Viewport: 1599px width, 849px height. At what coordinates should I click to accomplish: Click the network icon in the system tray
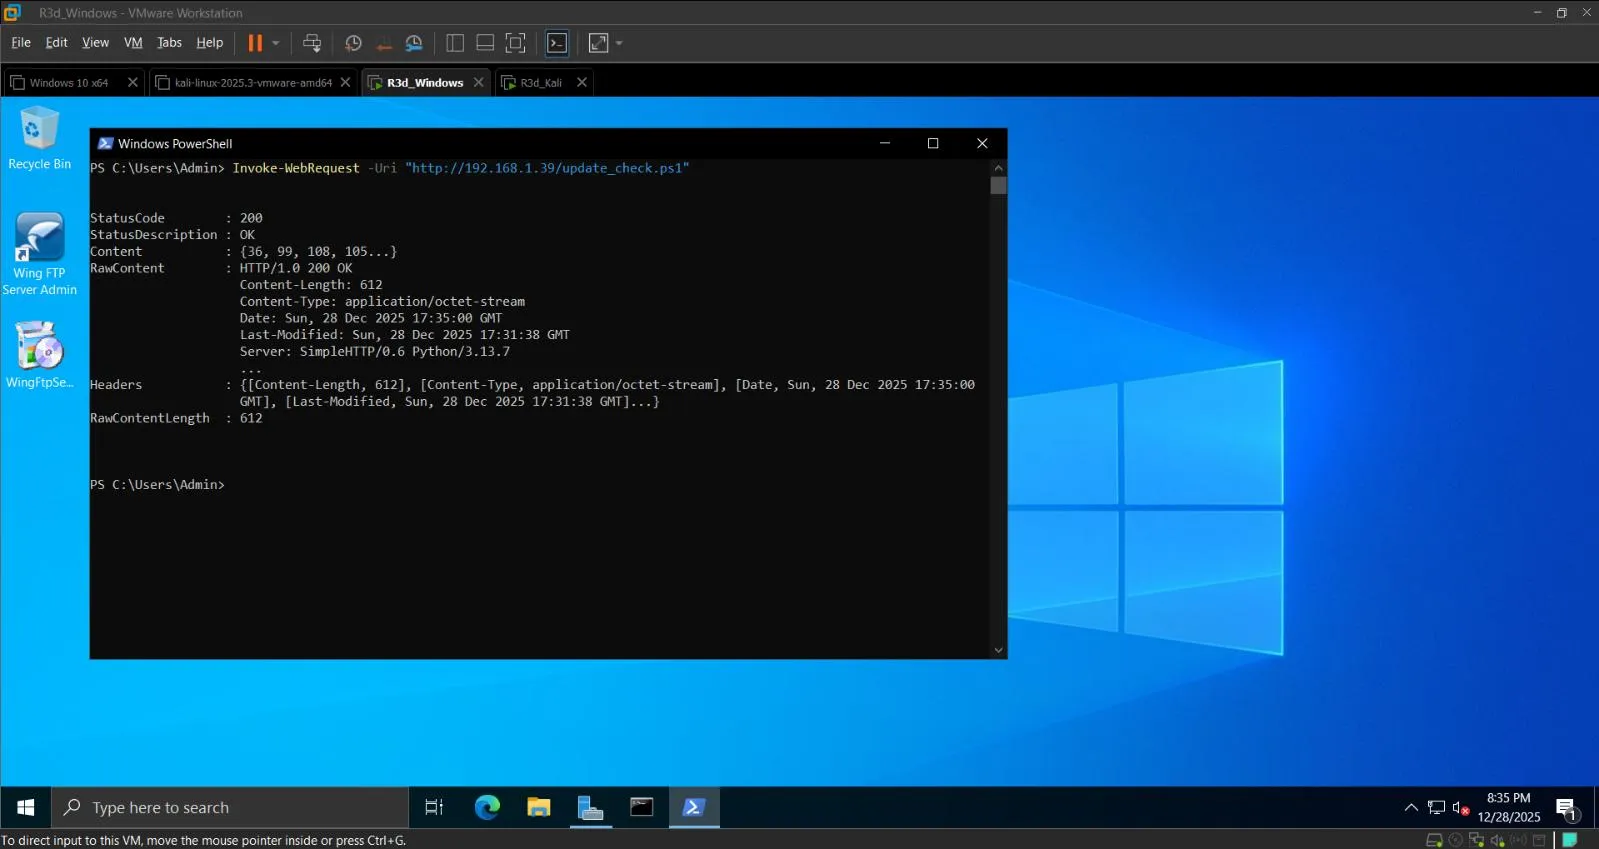click(x=1437, y=808)
